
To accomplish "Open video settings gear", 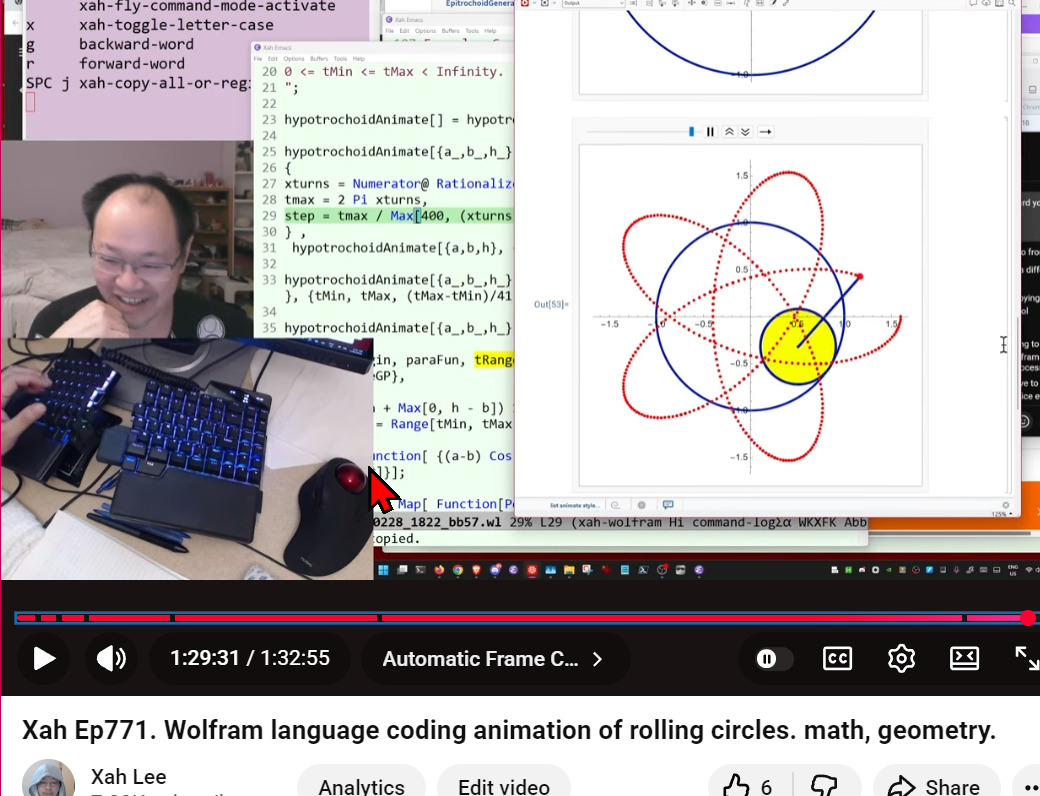I will 901,658.
